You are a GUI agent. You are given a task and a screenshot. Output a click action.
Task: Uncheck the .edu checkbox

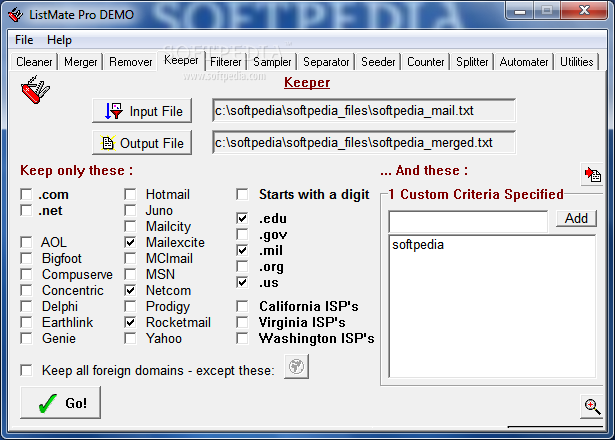point(242,218)
